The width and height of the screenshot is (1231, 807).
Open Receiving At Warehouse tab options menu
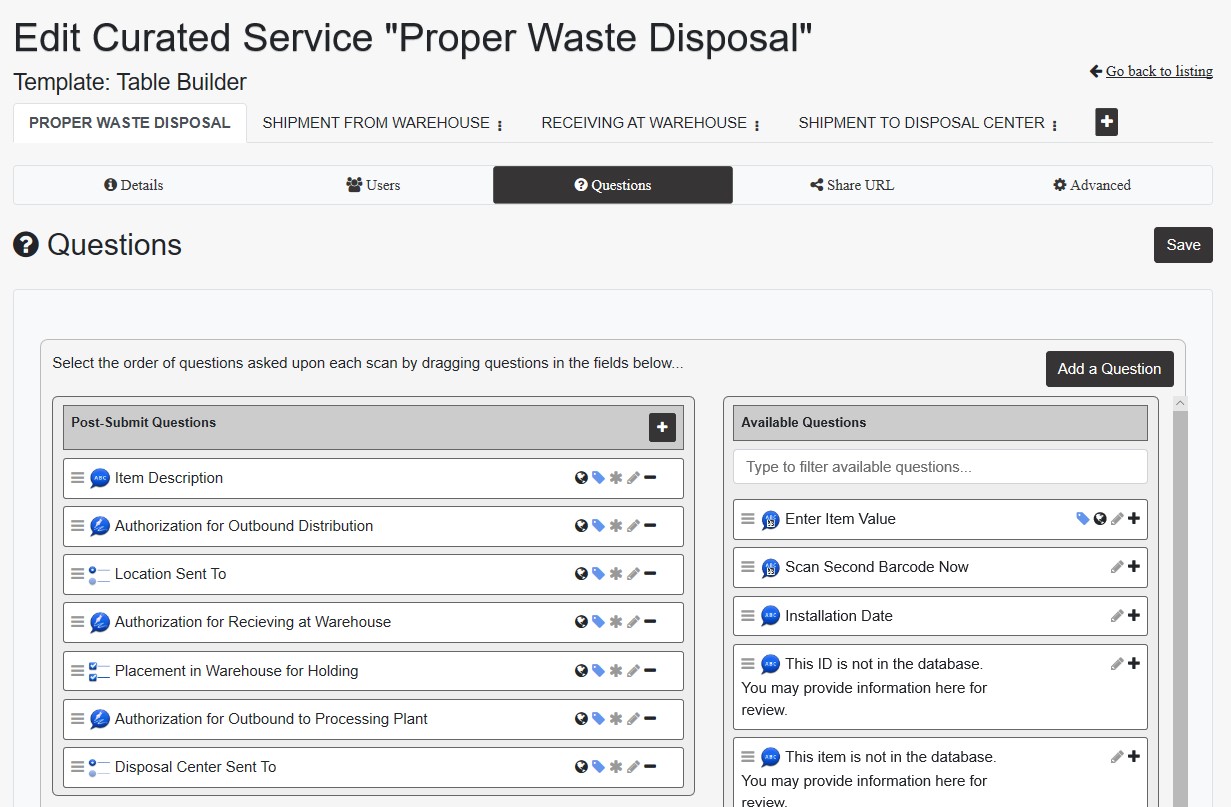[x=757, y=125]
